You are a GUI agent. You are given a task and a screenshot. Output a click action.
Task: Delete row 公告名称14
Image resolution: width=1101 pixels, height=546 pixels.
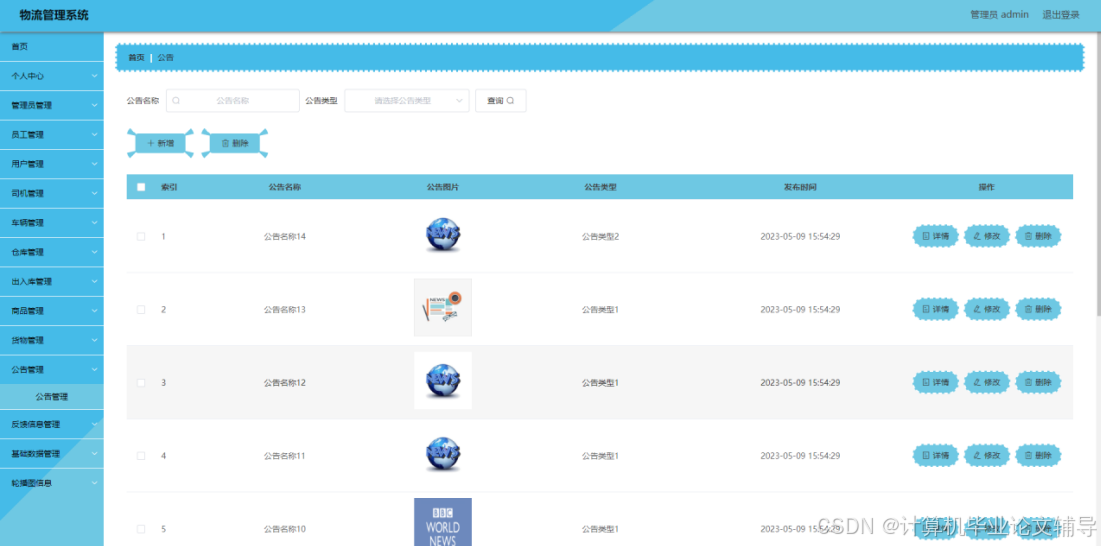1038,237
